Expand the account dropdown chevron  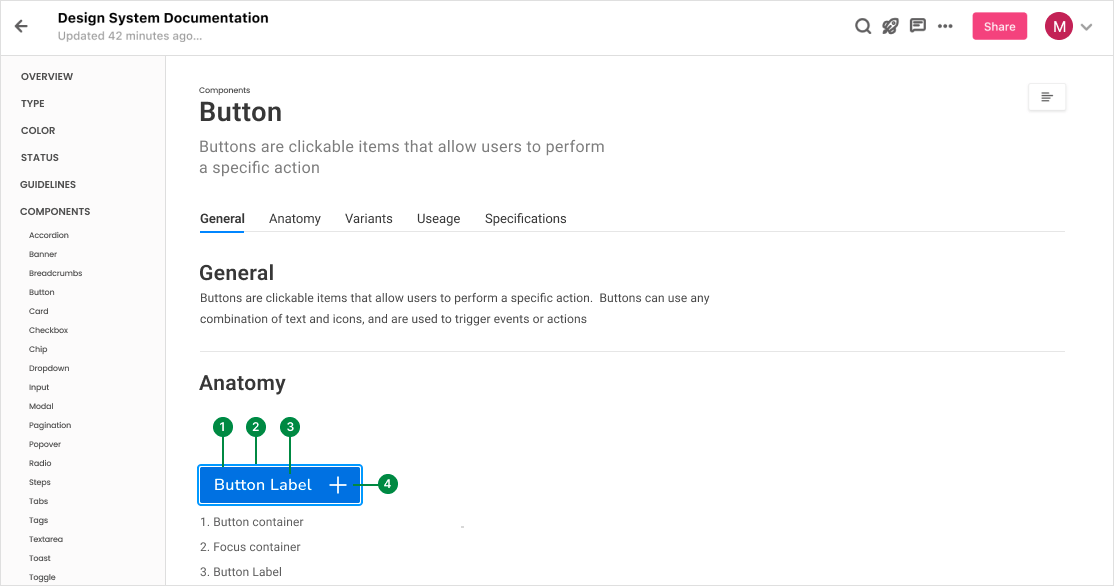pyautogui.click(x=1087, y=28)
